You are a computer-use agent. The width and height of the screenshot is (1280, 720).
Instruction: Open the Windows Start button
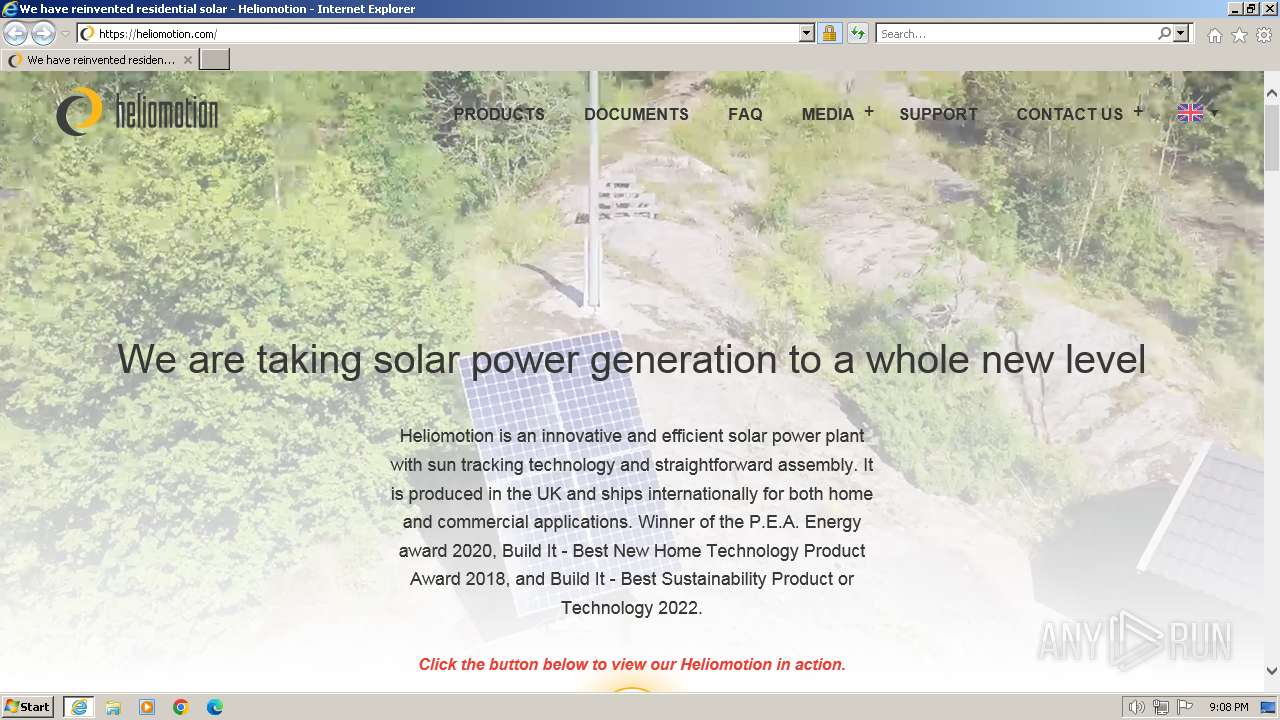tap(28, 706)
